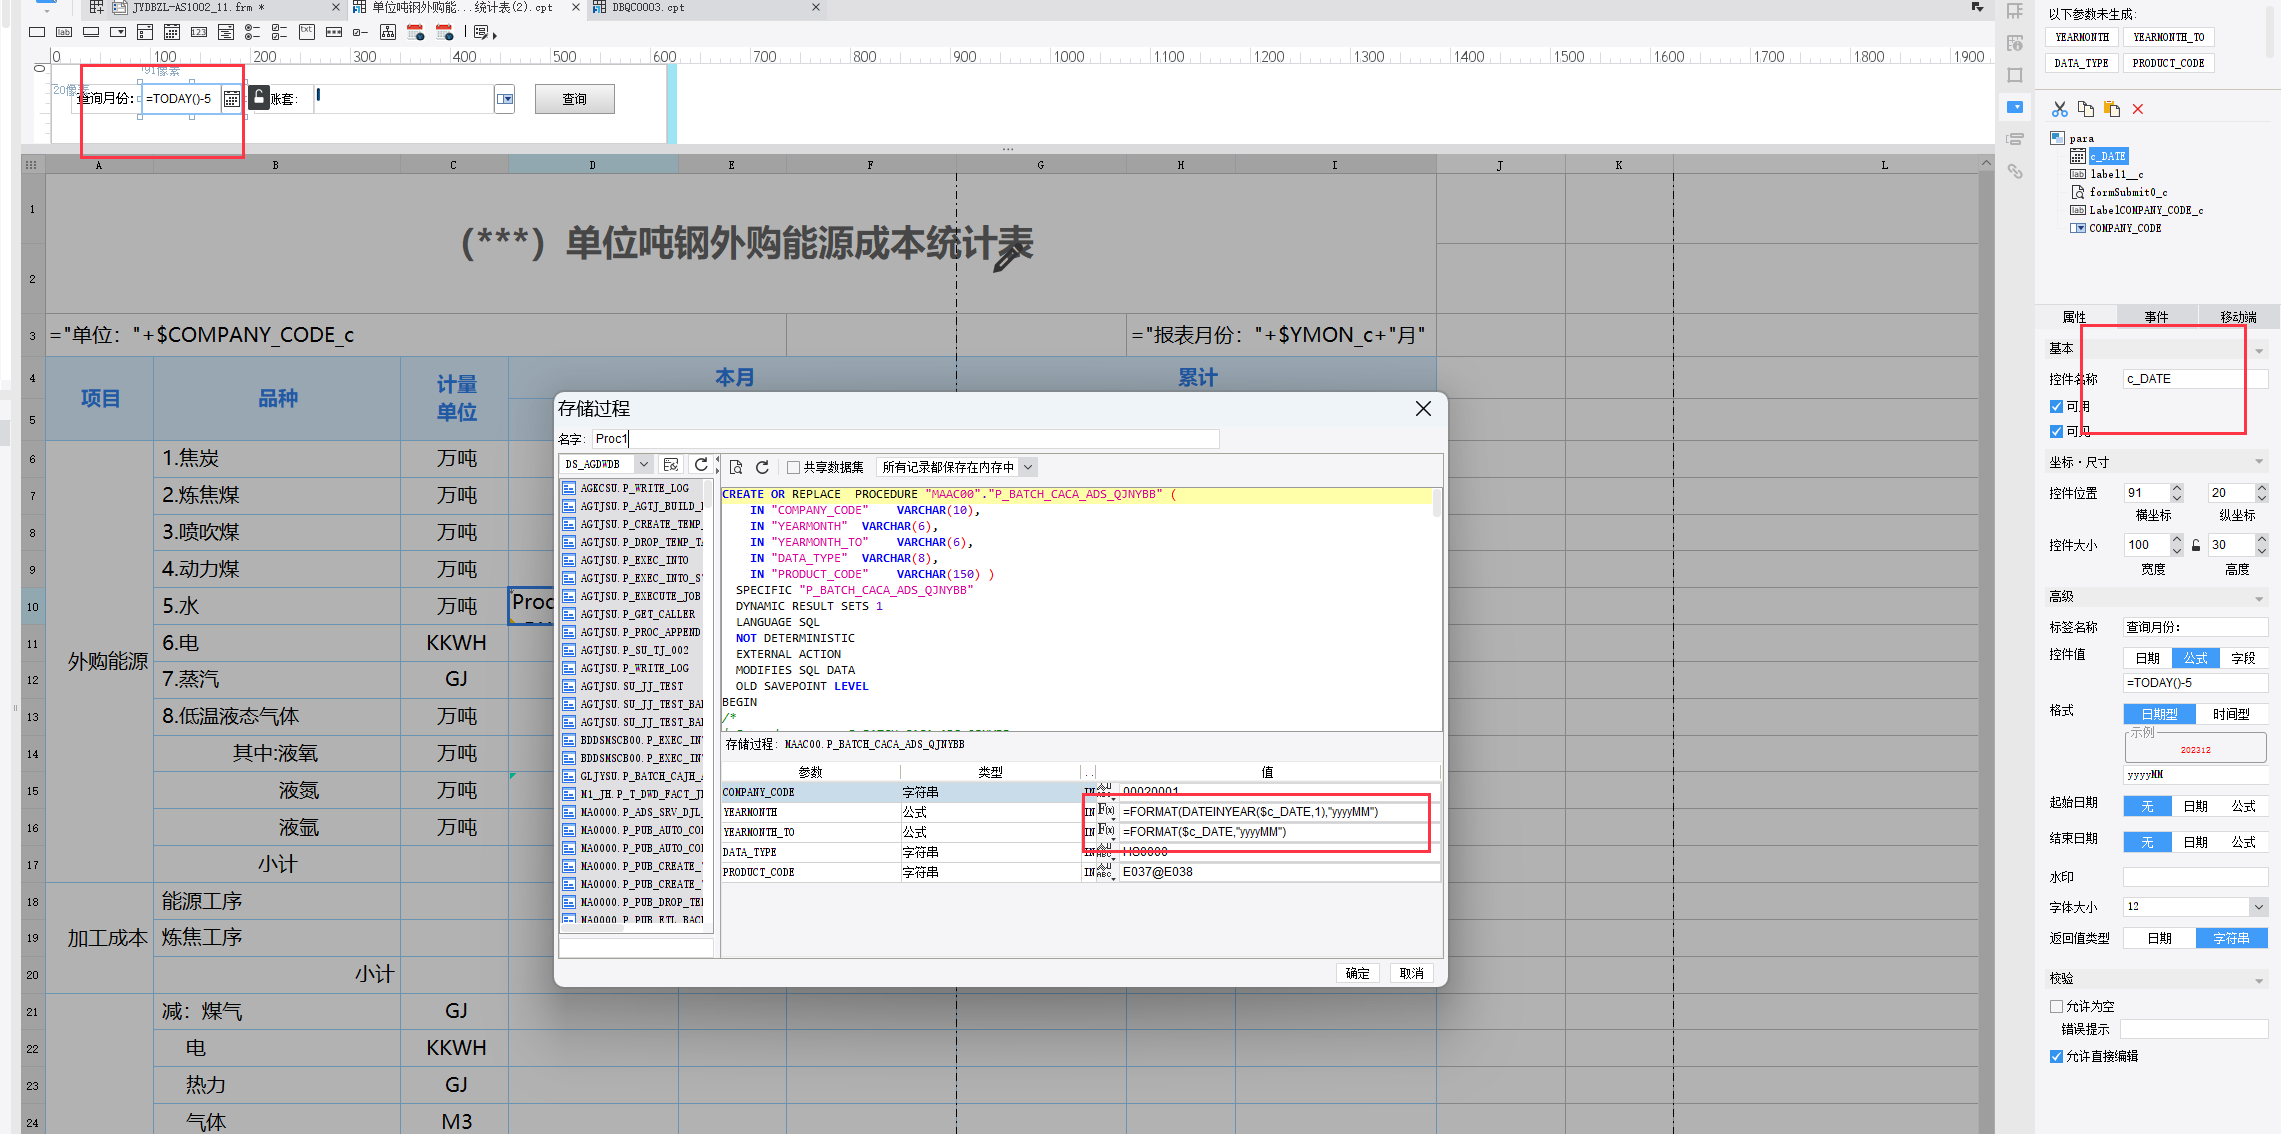Add the ungenerated YEARMONTH parameter

pos(2081,37)
